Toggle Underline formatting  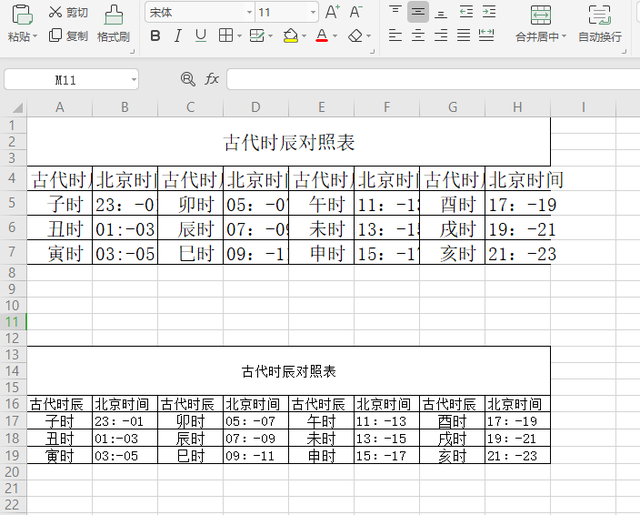(200, 36)
